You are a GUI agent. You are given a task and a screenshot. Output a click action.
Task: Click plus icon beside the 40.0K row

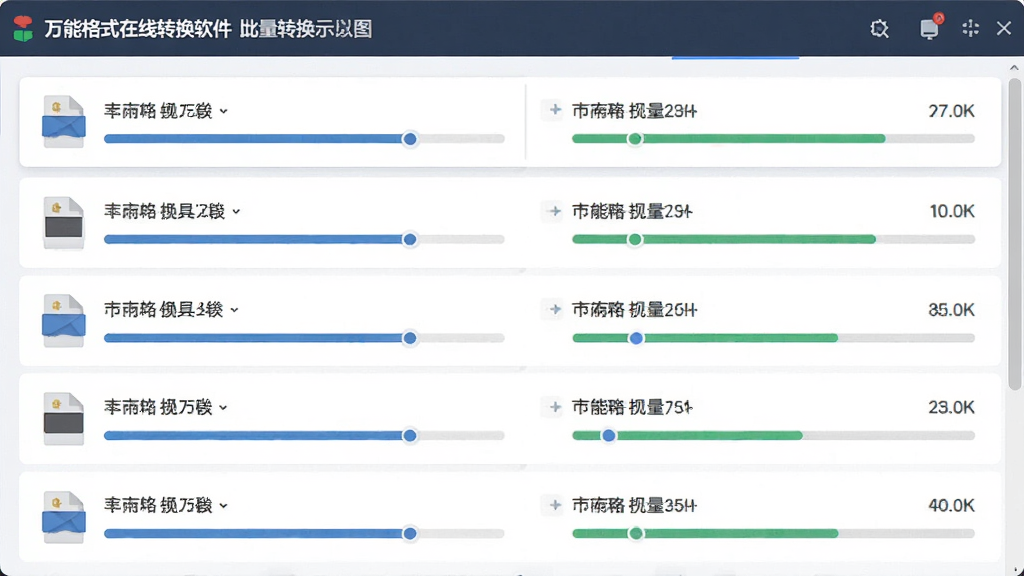point(554,505)
